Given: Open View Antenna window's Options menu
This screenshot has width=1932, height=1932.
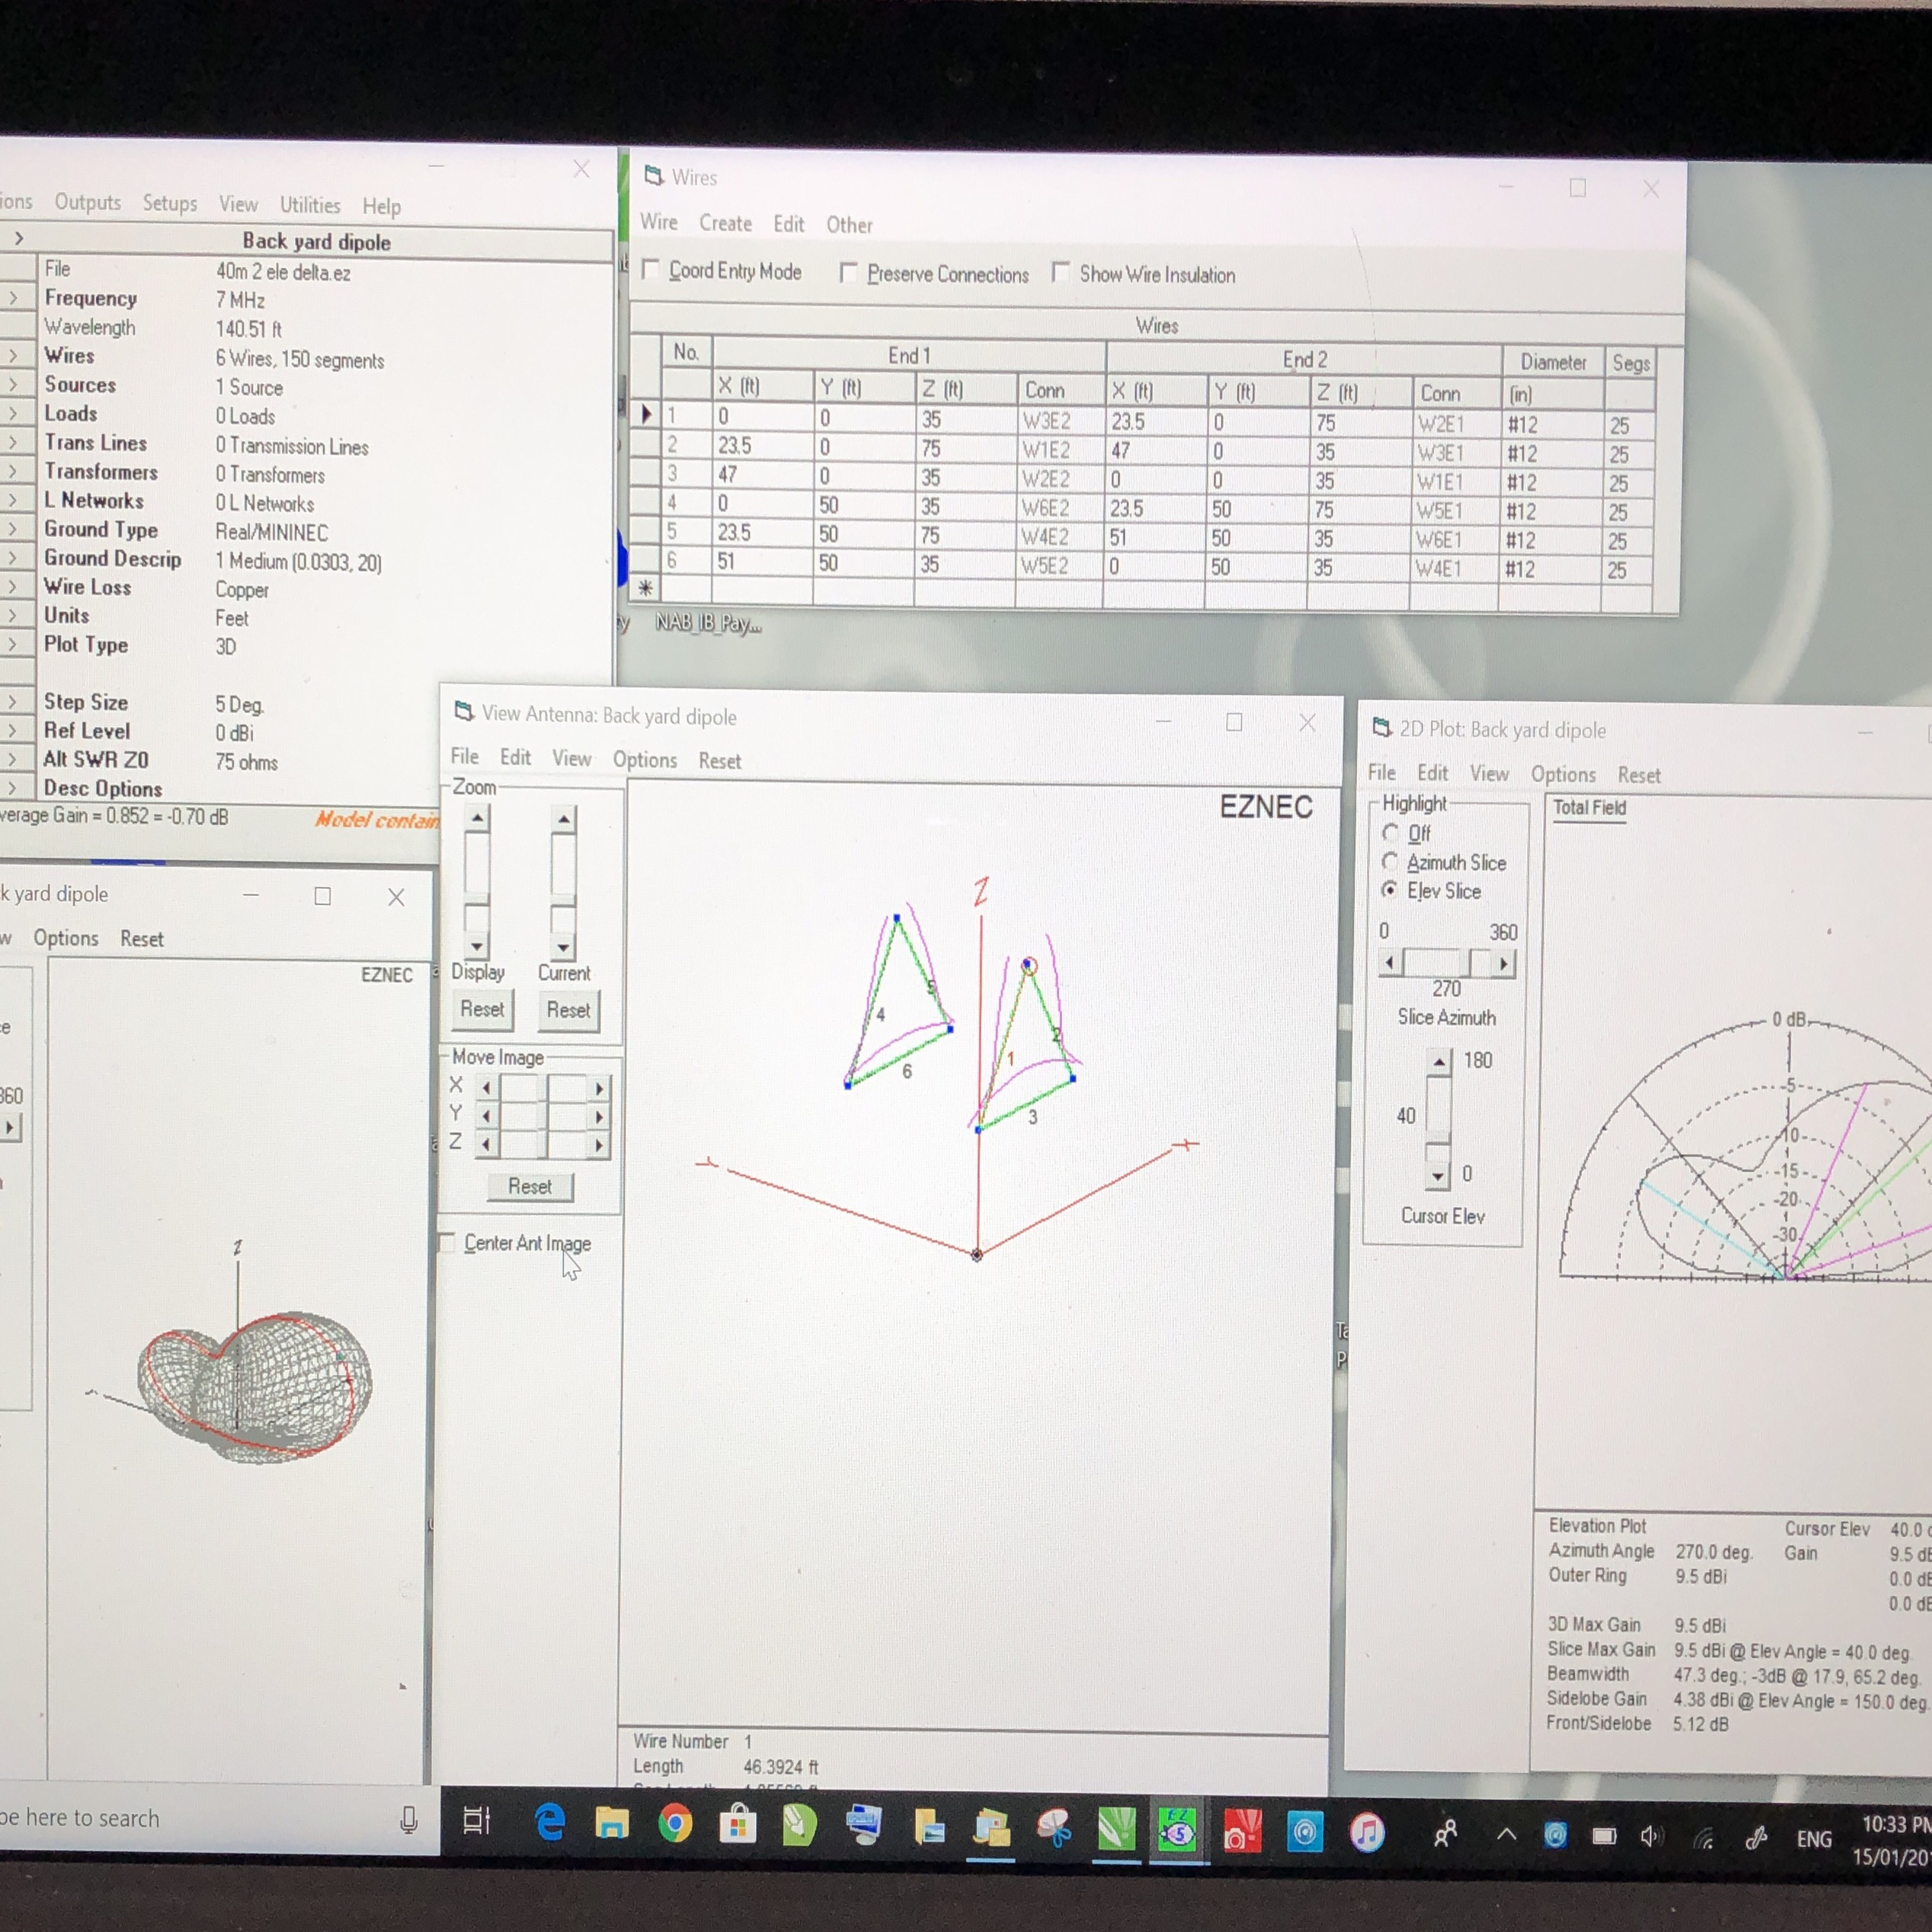Looking at the screenshot, I should (645, 759).
